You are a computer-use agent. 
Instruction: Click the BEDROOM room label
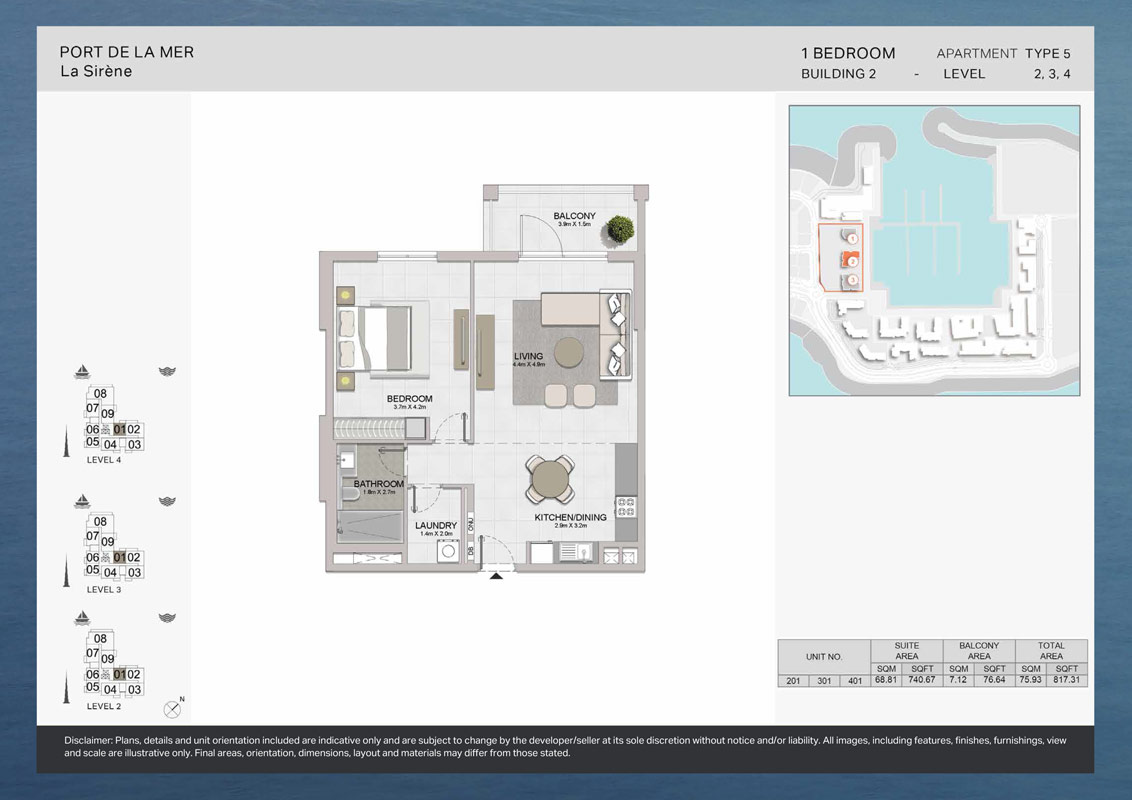(408, 399)
